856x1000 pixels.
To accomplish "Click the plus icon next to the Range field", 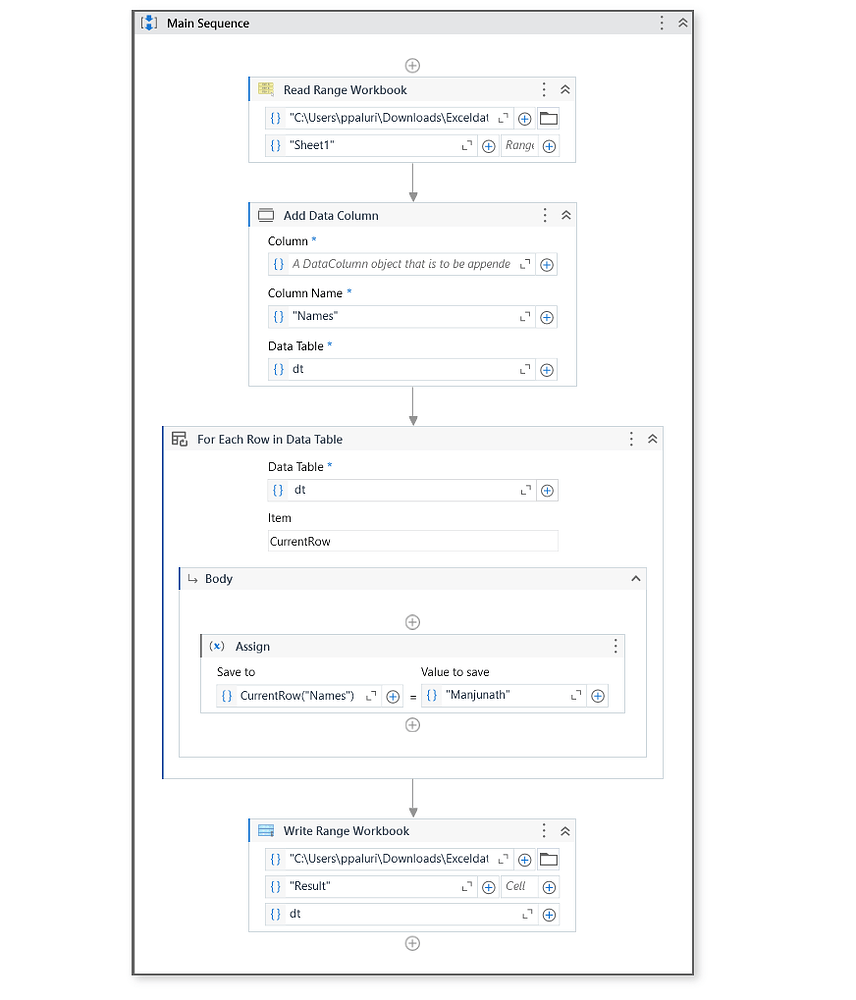I will (548, 145).
